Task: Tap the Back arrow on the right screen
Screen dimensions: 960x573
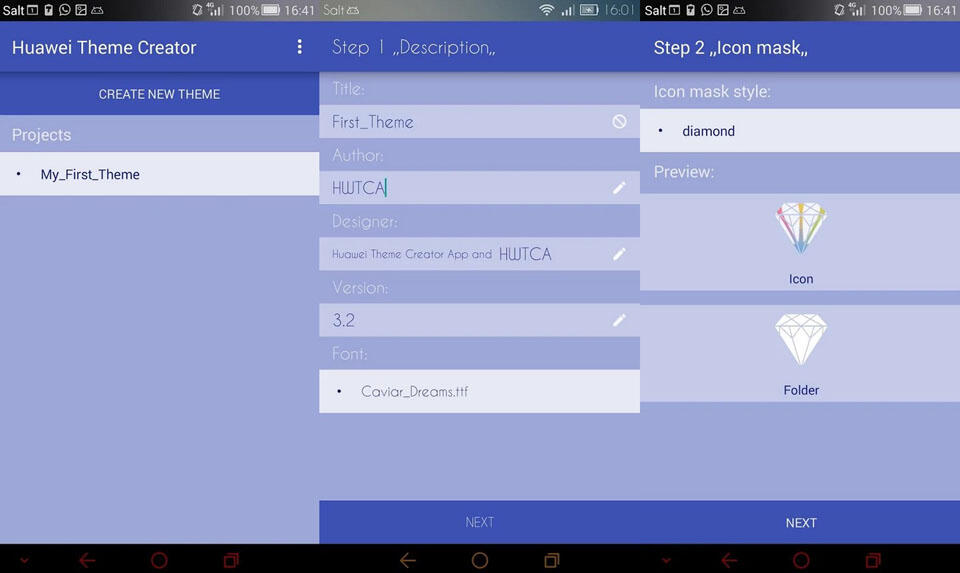Action: click(x=729, y=560)
